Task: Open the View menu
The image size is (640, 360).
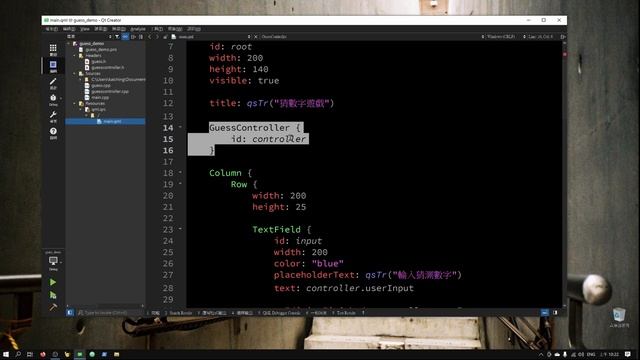Action: coord(84,29)
